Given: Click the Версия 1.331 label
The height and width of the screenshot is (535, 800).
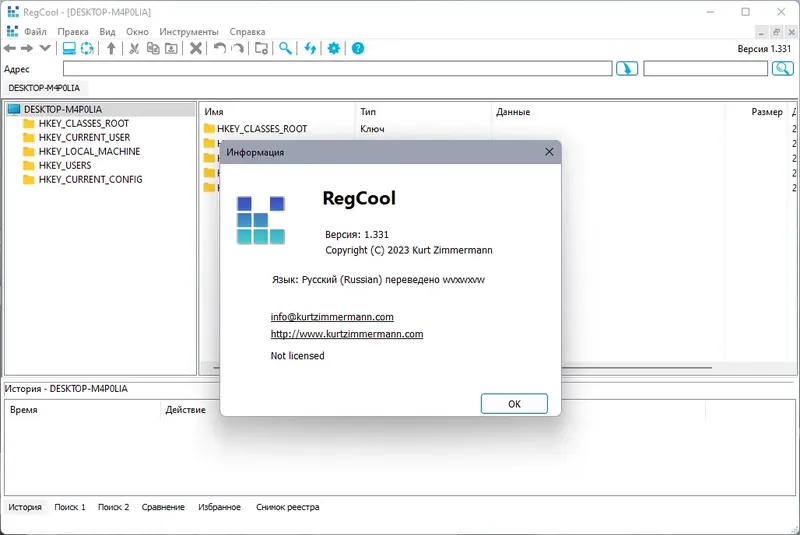Looking at the screenshot, I should pos(764,49).
